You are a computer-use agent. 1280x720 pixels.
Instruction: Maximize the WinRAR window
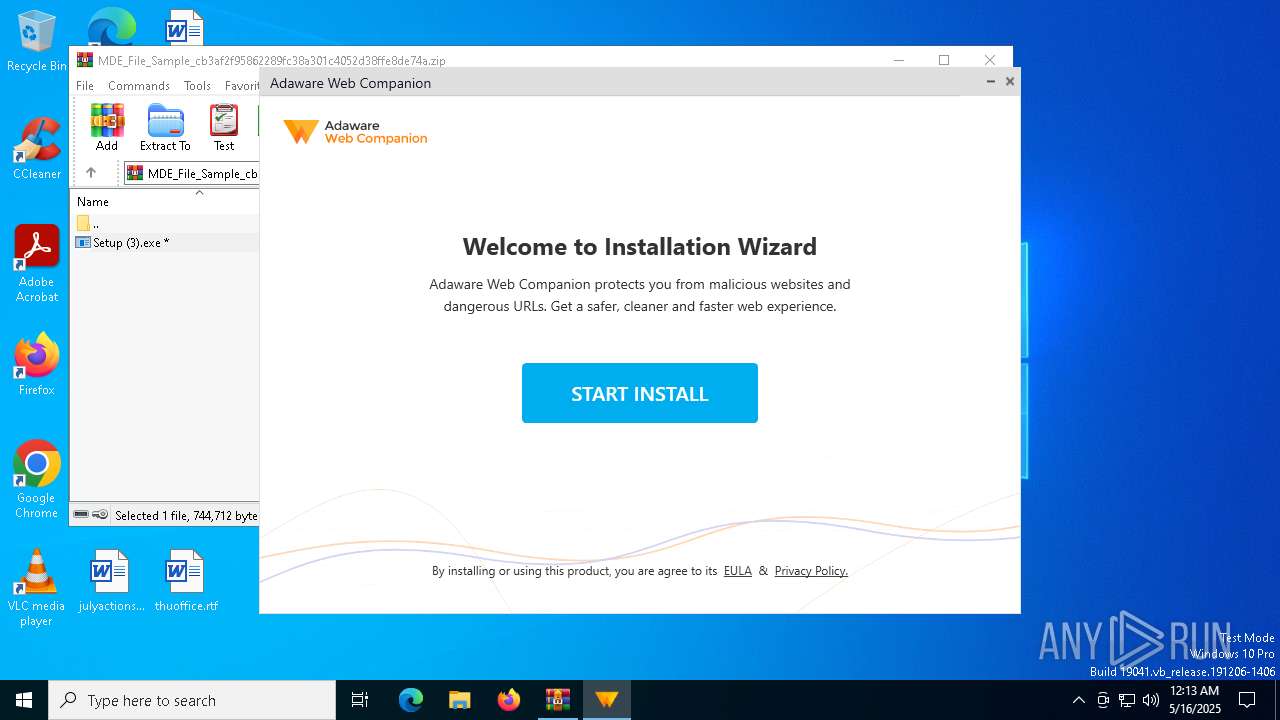(x=943, y=60)
